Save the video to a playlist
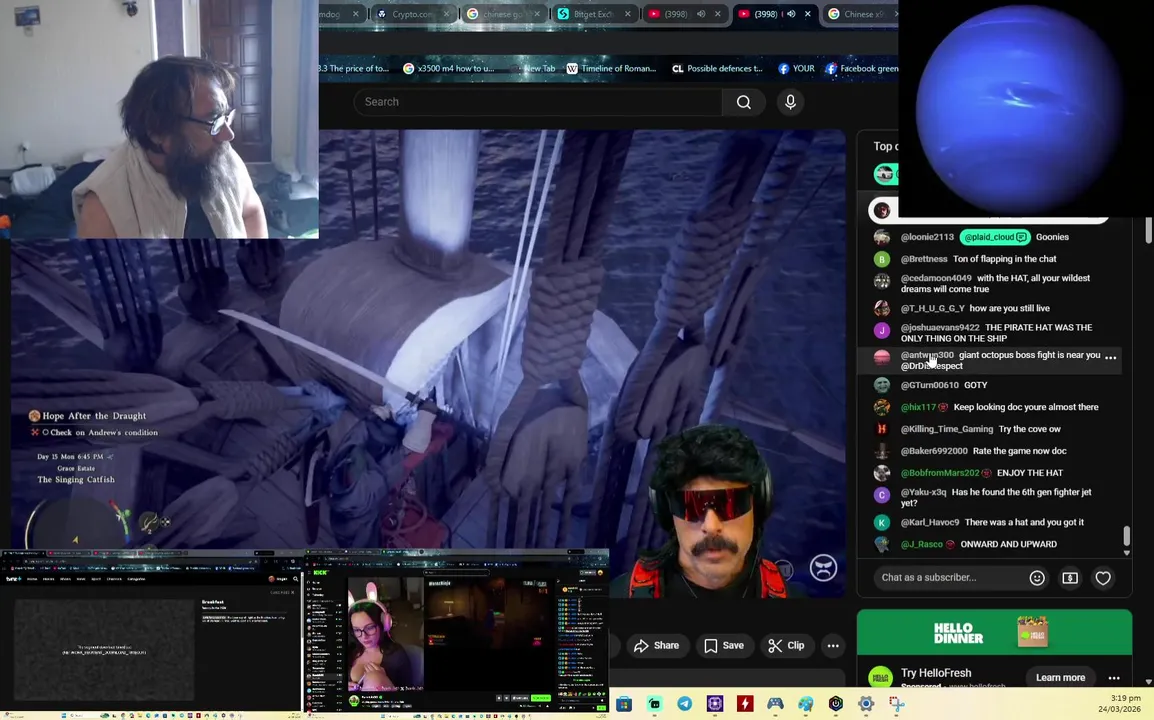This screenshot has width=1154, height=720. [x=724, y=646]
